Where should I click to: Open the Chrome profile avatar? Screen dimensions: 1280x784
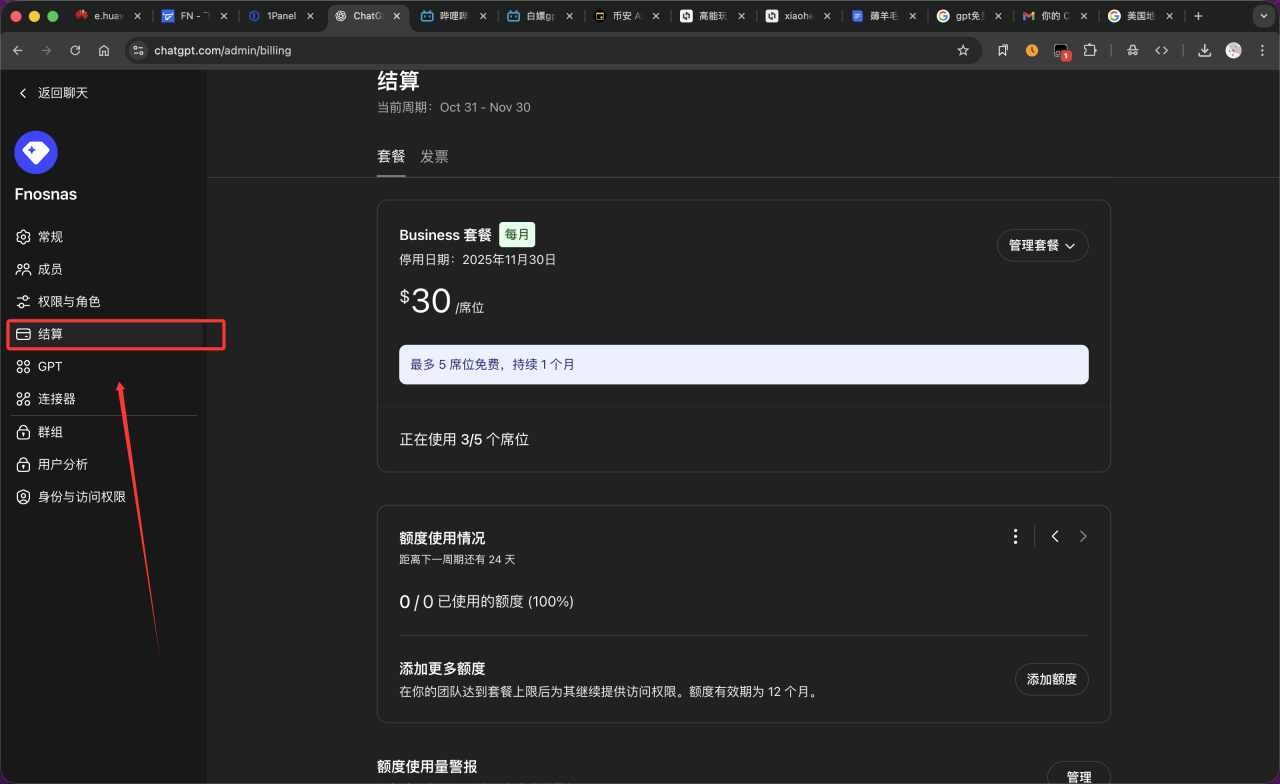(x=1234, y=50)
